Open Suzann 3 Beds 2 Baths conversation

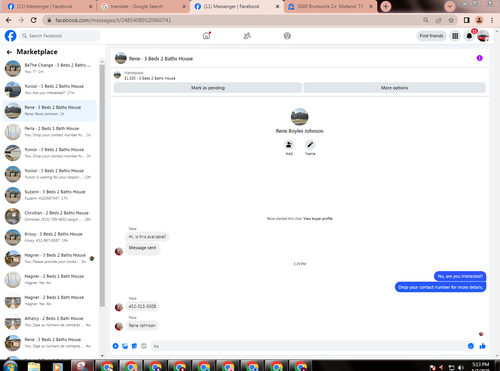49,195
